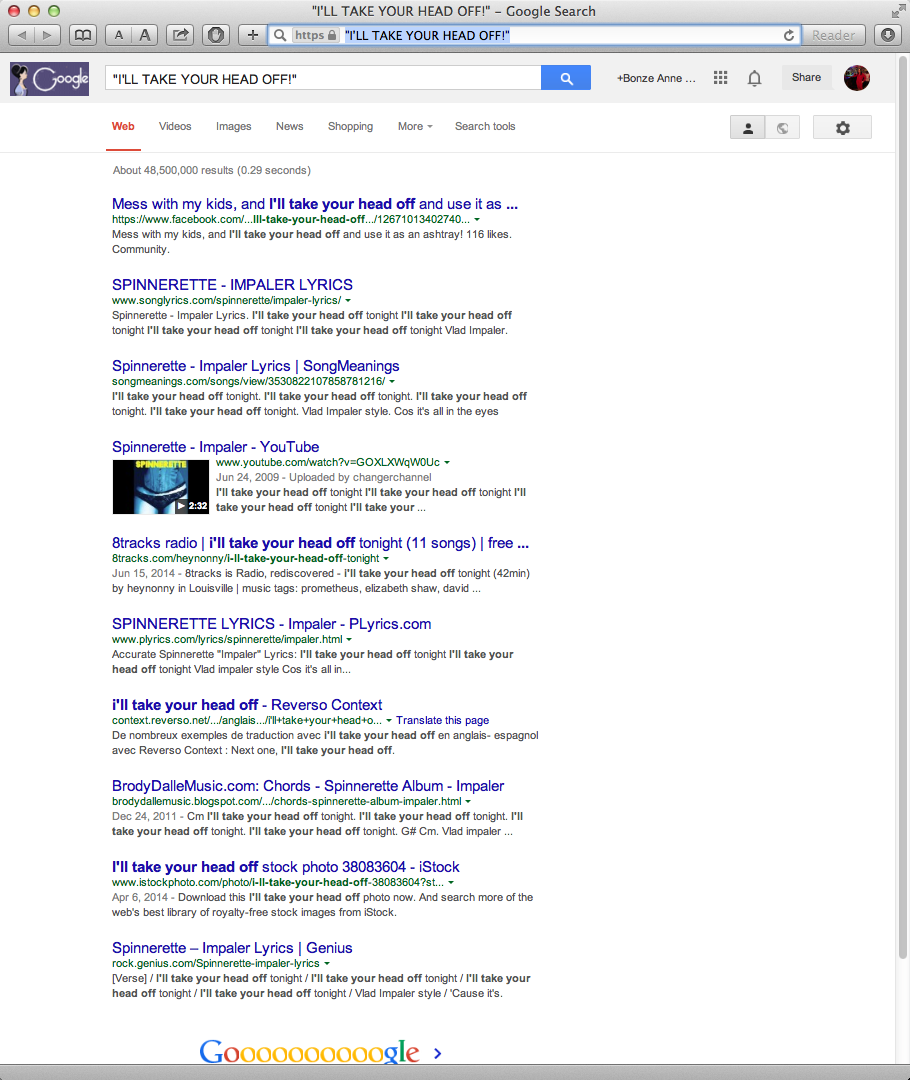Open Safari's share arrow button

coord(180,35)
